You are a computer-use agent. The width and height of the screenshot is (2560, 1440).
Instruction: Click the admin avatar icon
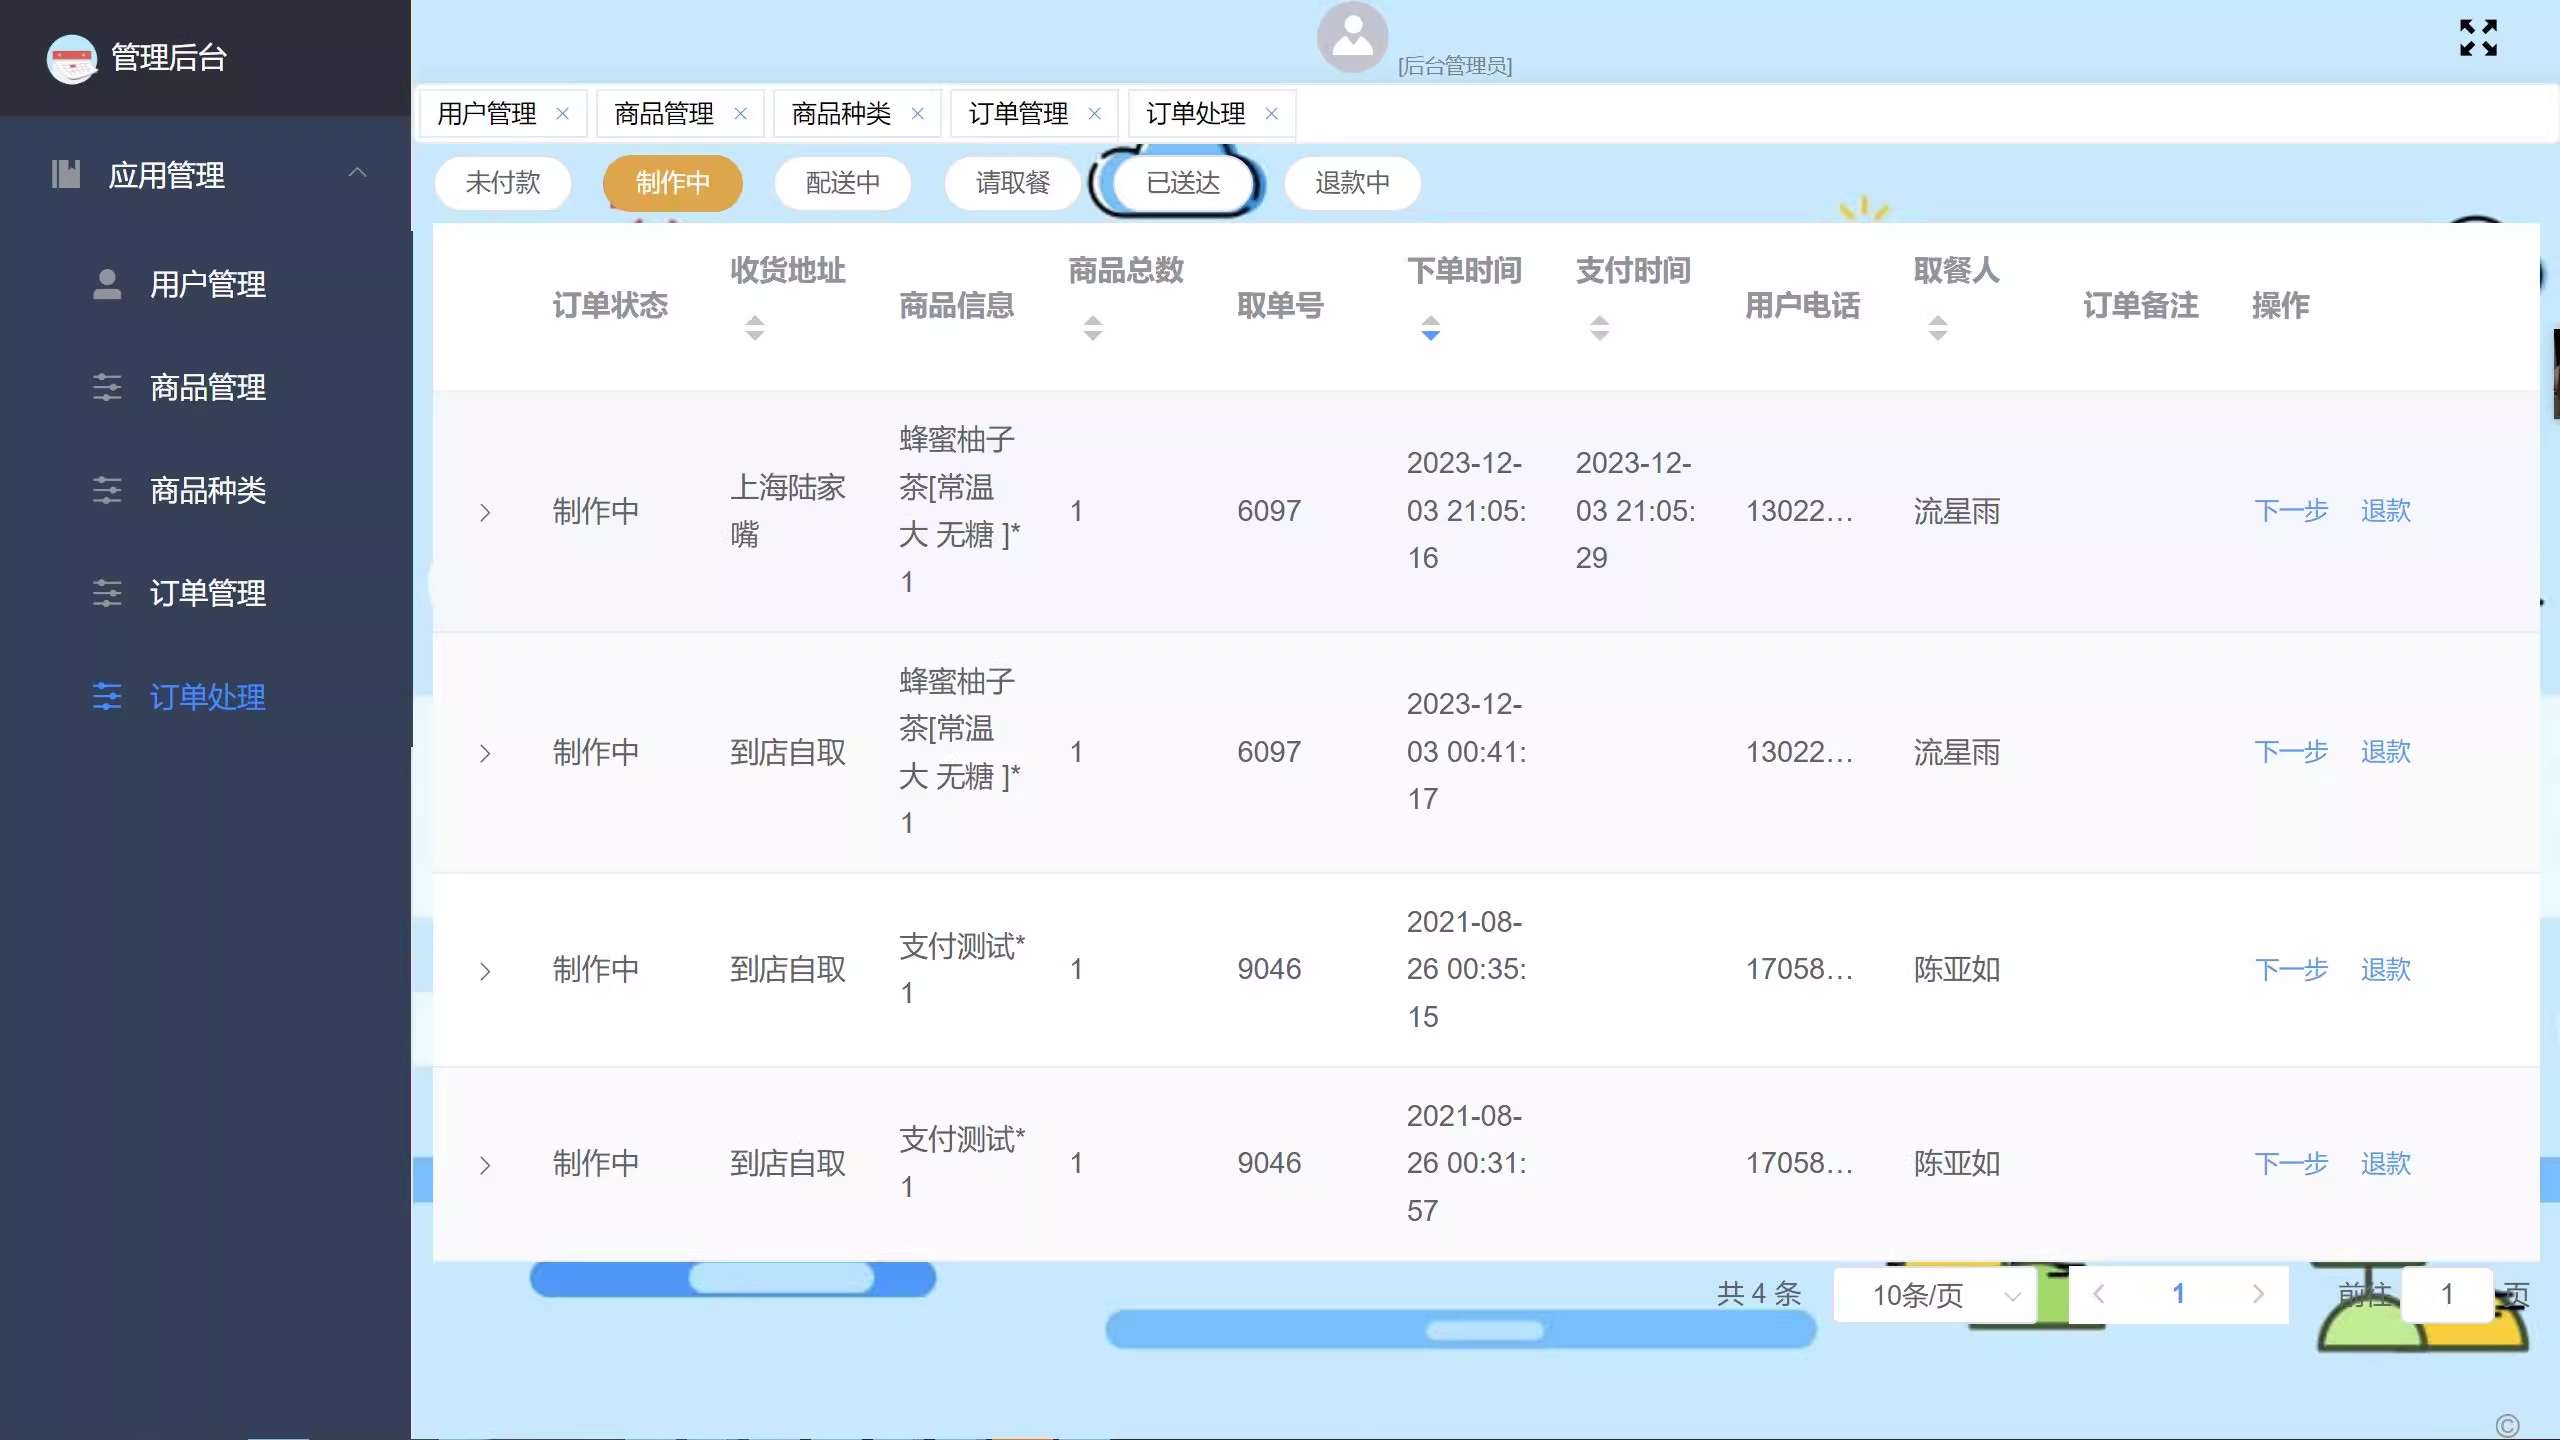pos(1352,37)
